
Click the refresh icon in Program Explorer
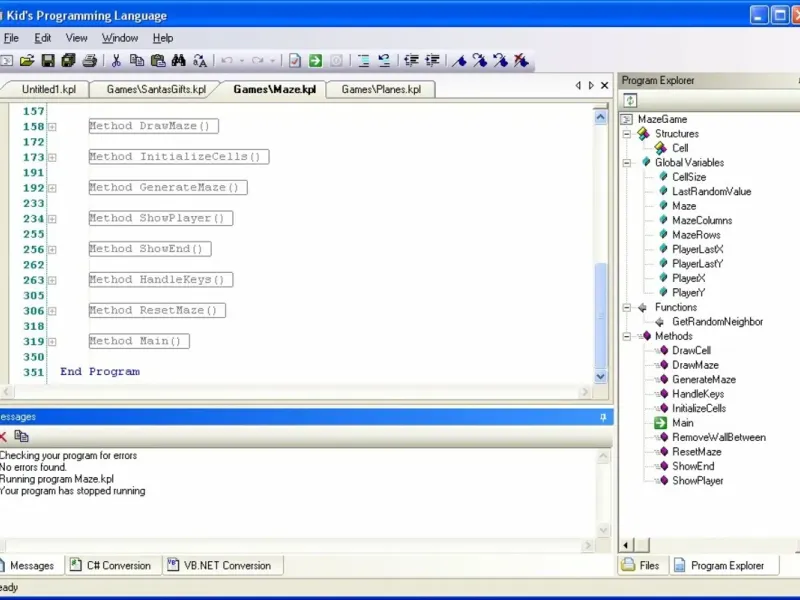click(x=630, y=101)
